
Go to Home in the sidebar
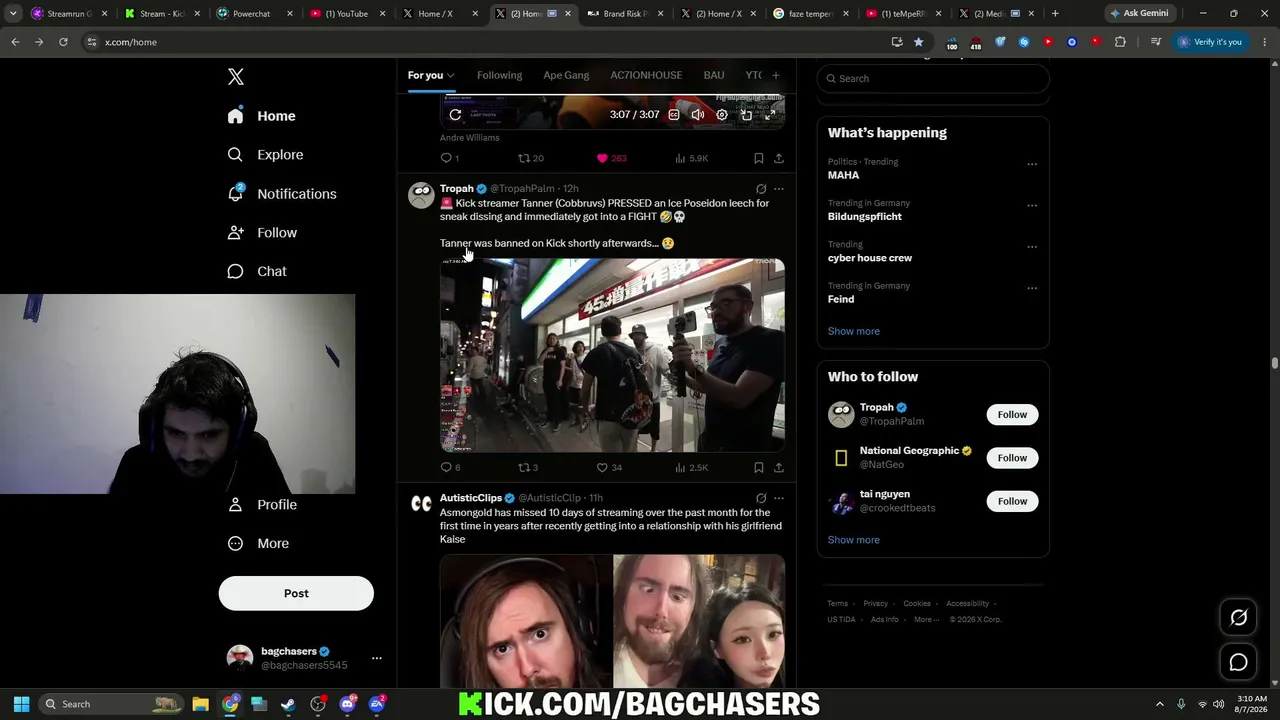coord(262,116)
